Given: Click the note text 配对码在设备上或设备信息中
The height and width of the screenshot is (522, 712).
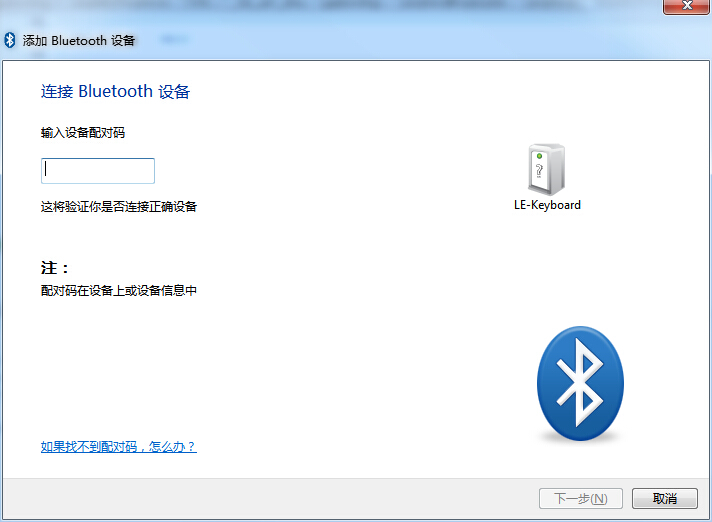Looking at the screenshot, I should point(119,291).
